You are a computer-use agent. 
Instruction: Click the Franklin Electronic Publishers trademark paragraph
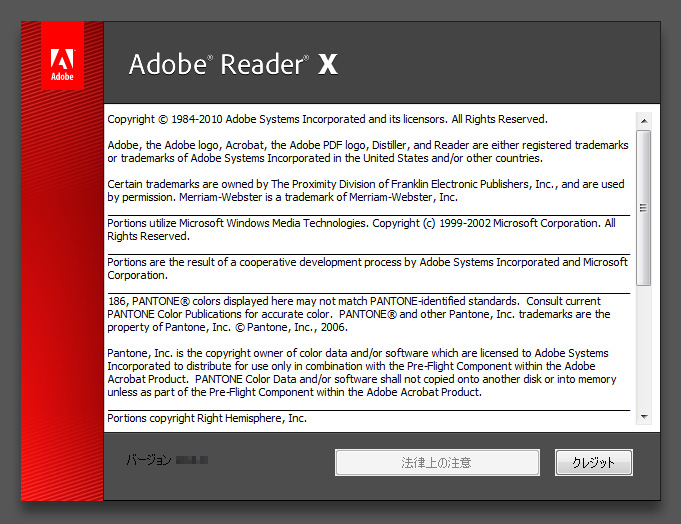point(365,191)
